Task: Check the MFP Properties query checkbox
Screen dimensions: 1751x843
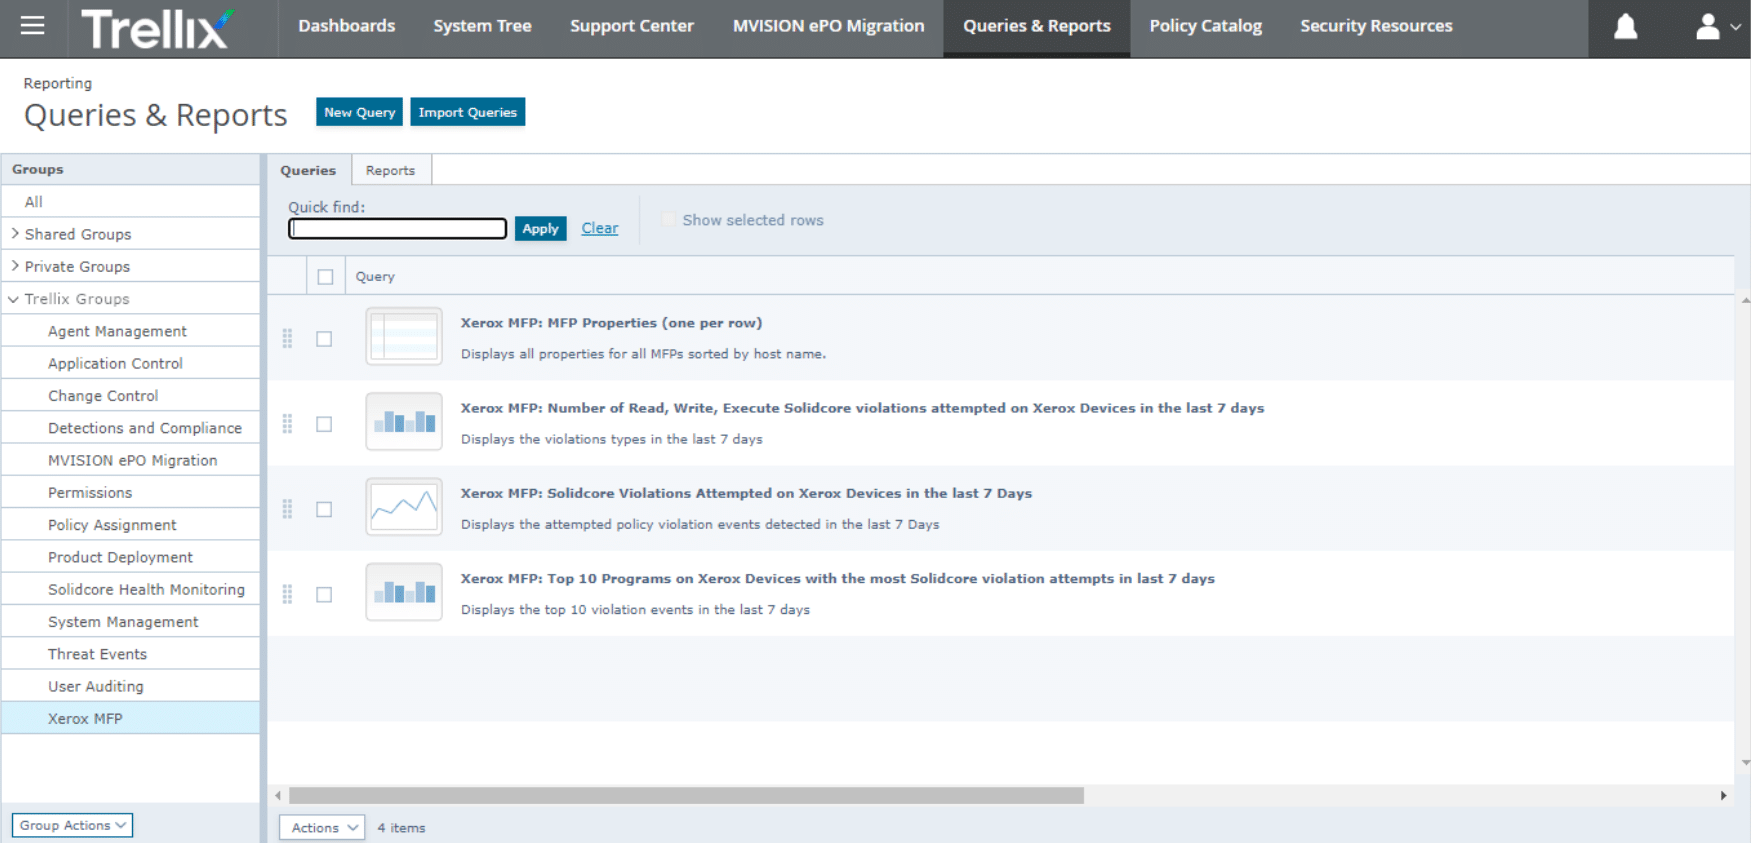Action: [324, 339]
